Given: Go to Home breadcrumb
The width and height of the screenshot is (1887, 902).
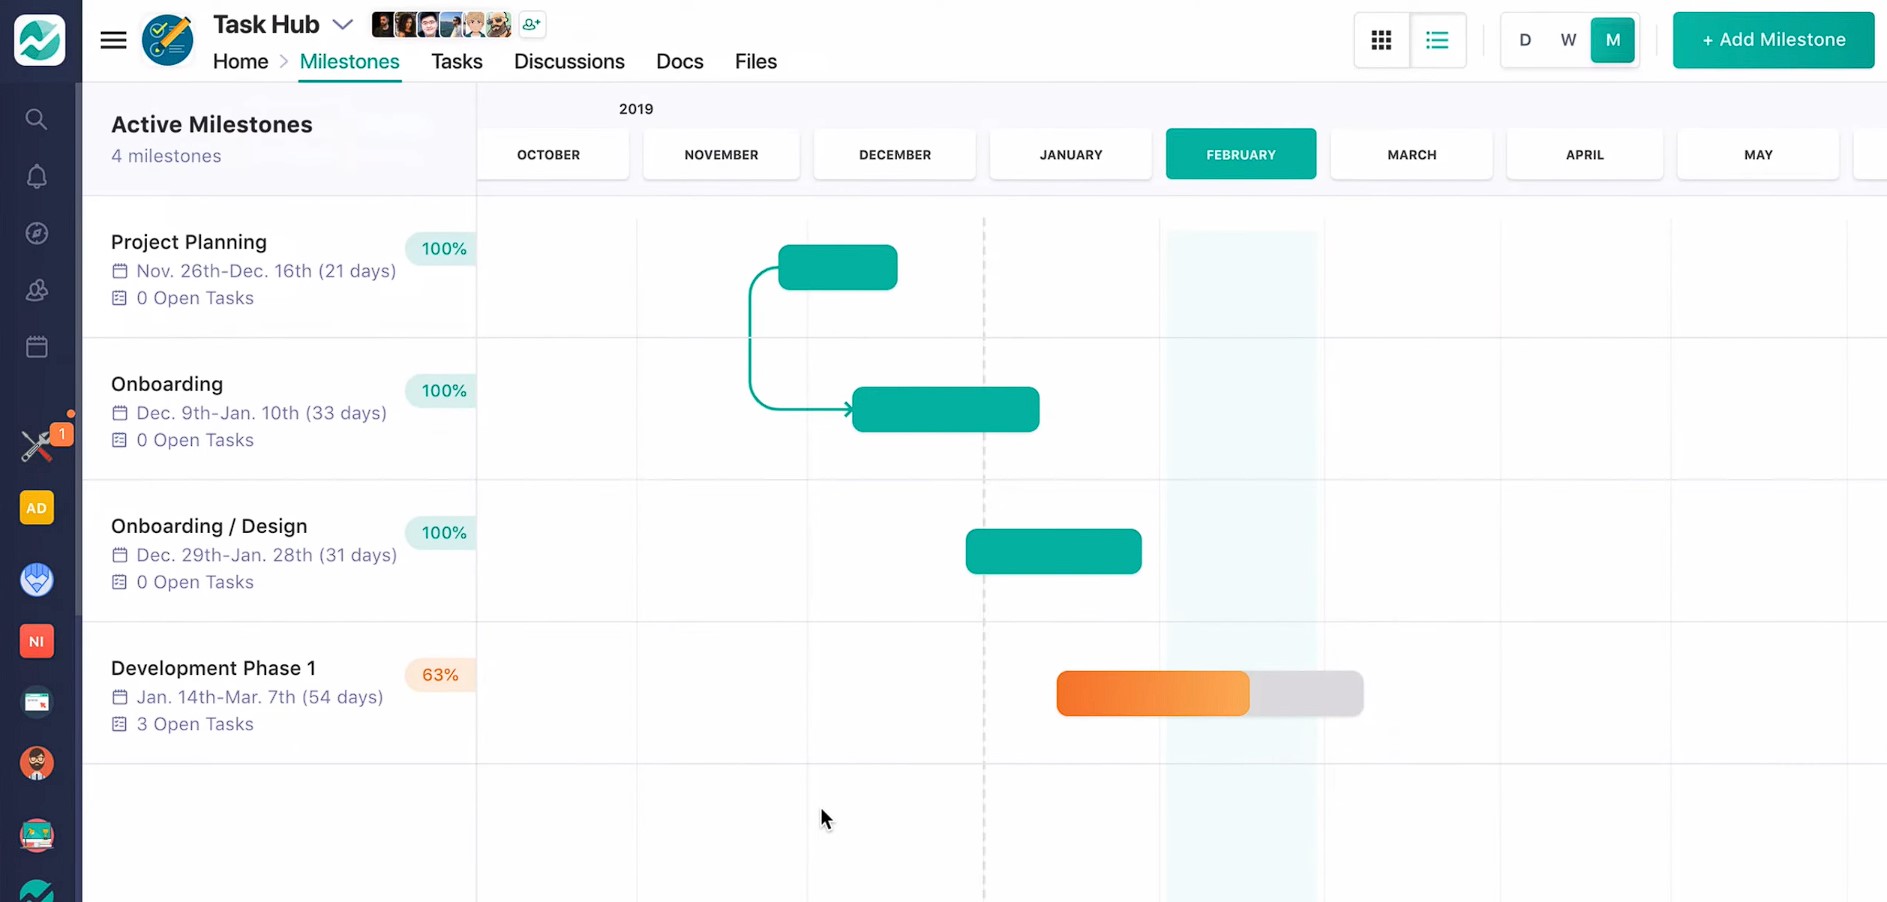Looking at the screenshot, I should tap(240, 61).
